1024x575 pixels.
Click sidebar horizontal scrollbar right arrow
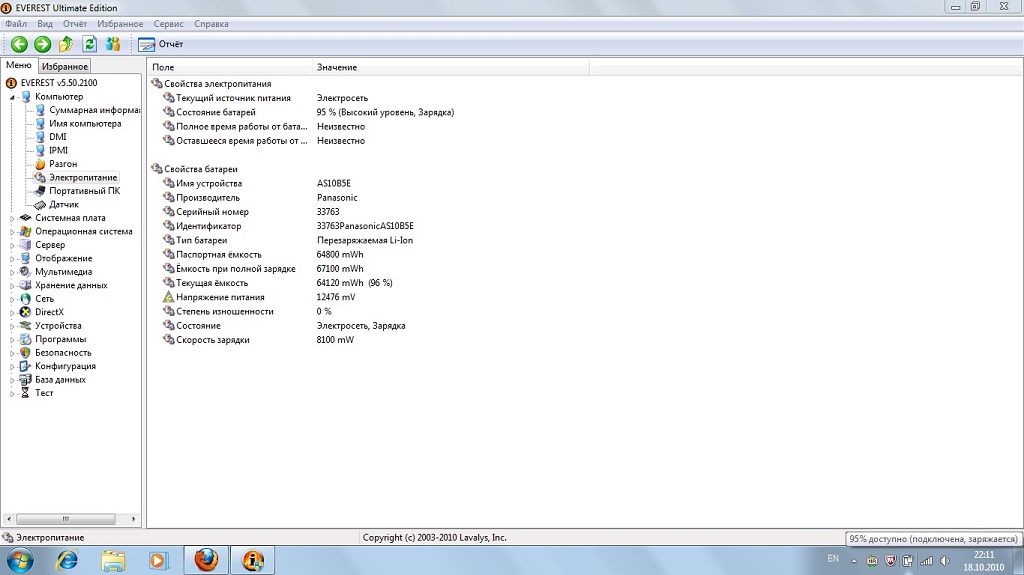pos(133,519)
